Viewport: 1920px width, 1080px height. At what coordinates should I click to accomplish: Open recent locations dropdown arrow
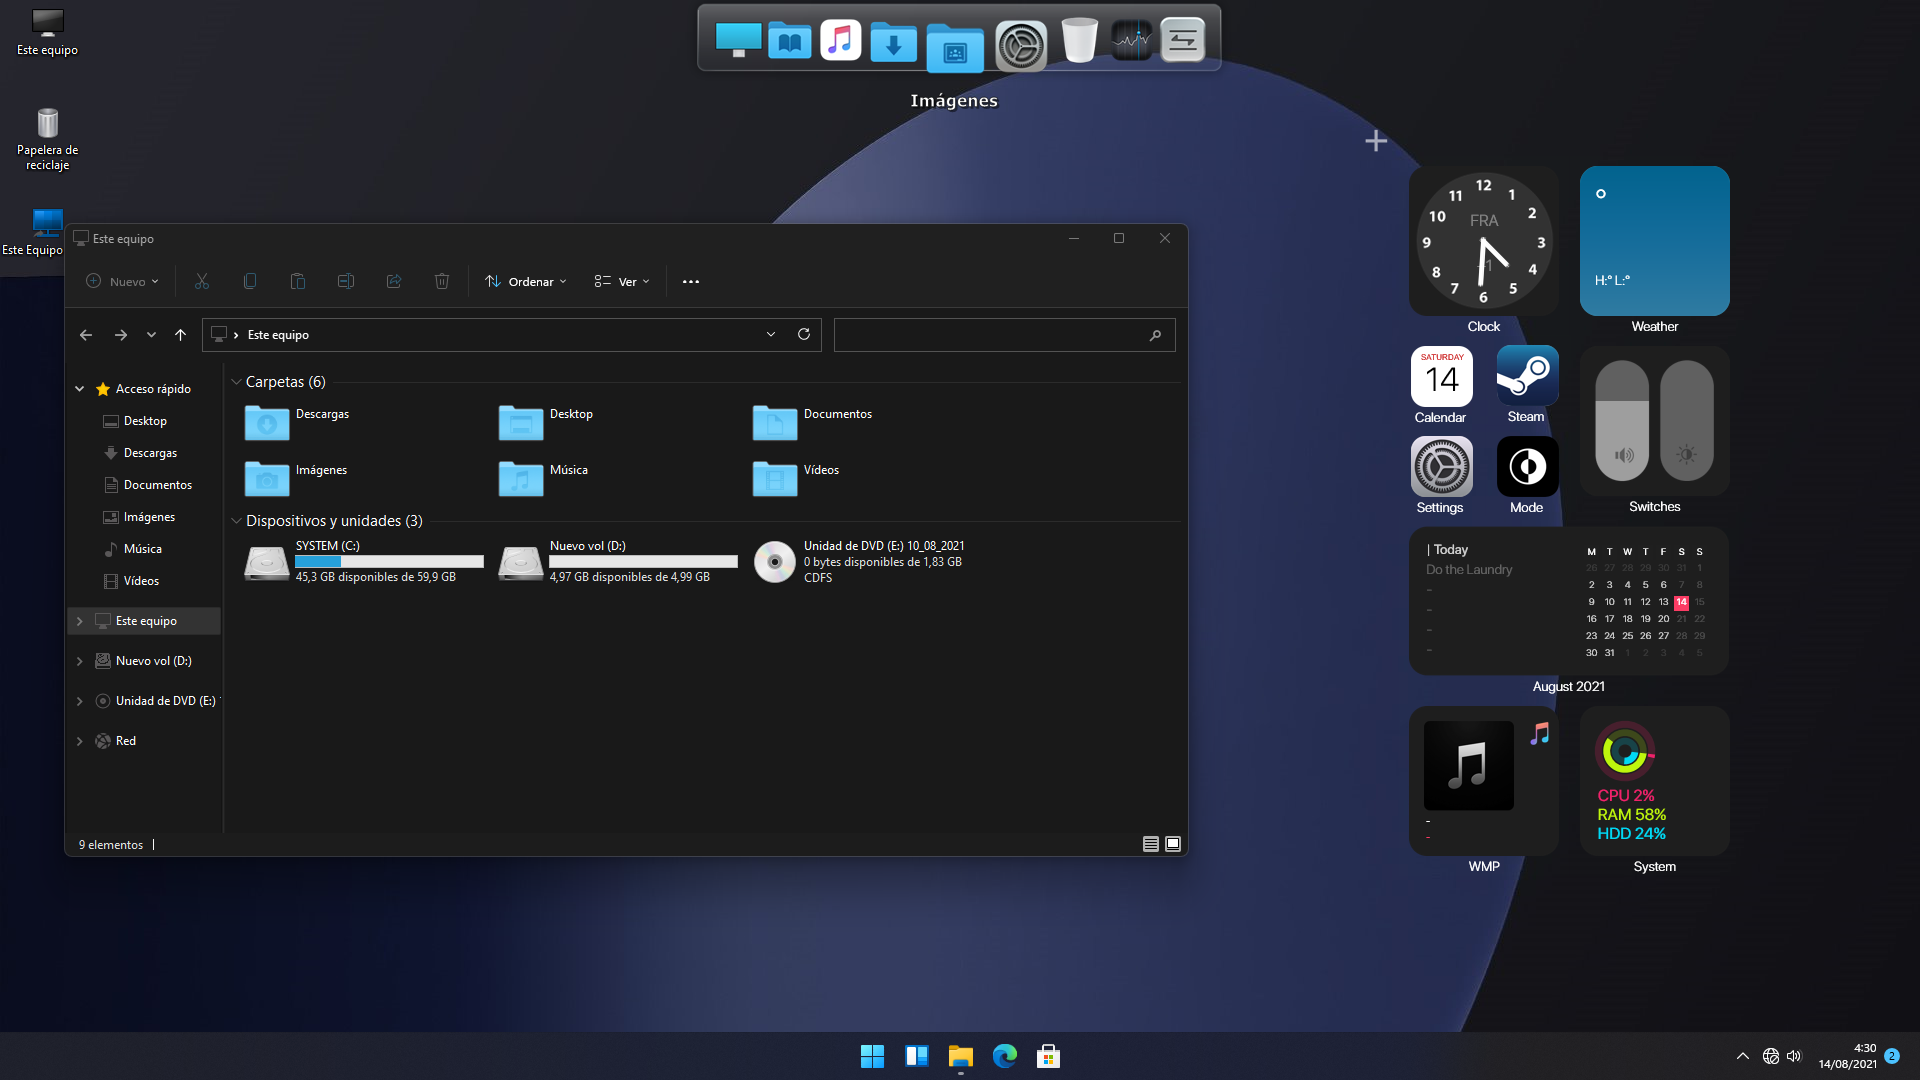pos(151,335)
